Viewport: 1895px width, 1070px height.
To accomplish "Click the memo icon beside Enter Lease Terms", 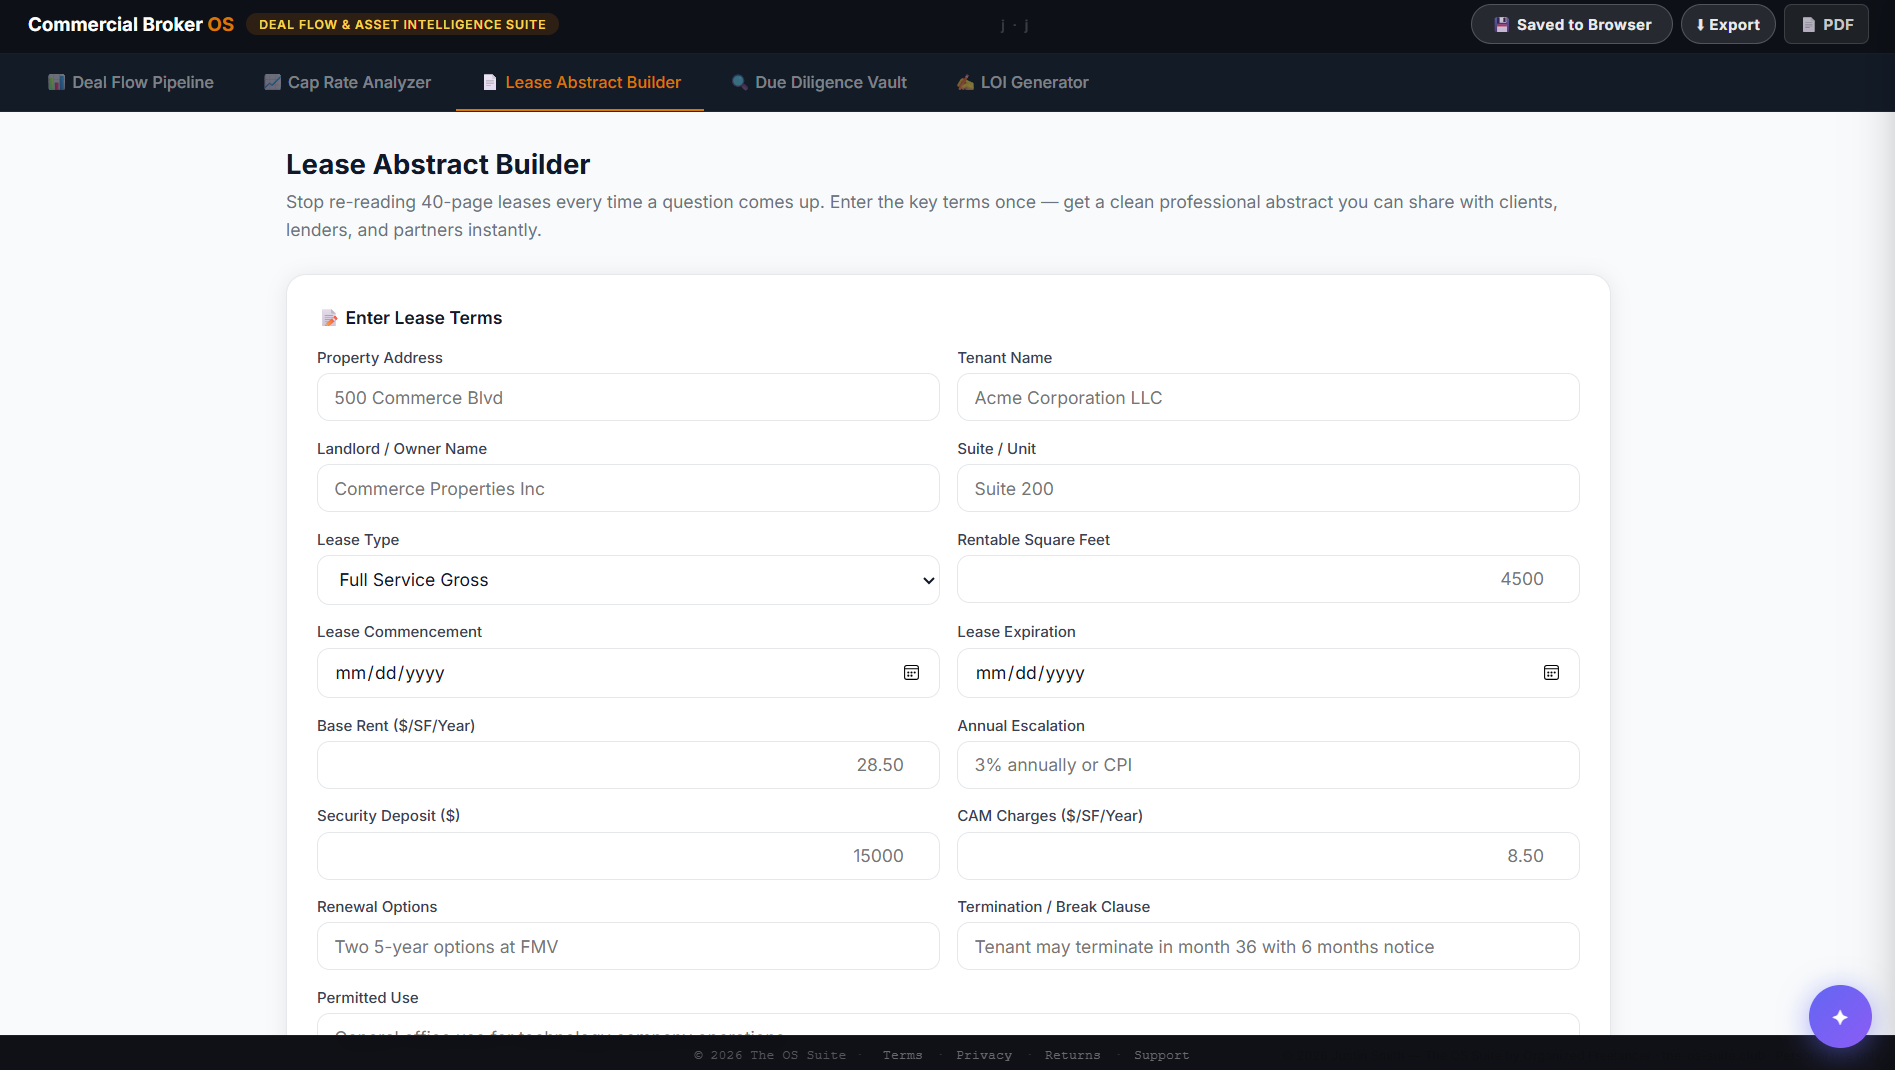I will [x=329, y=318].
